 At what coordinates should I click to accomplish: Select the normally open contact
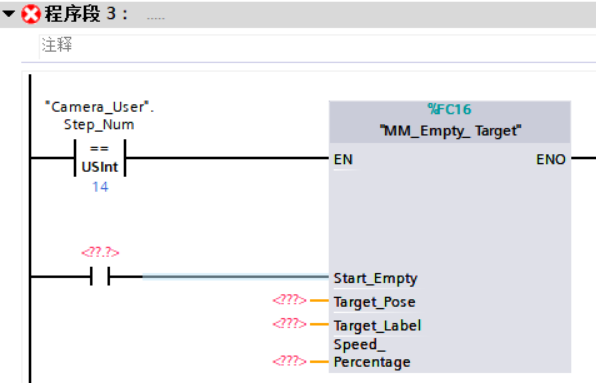[x=100, y=276]
